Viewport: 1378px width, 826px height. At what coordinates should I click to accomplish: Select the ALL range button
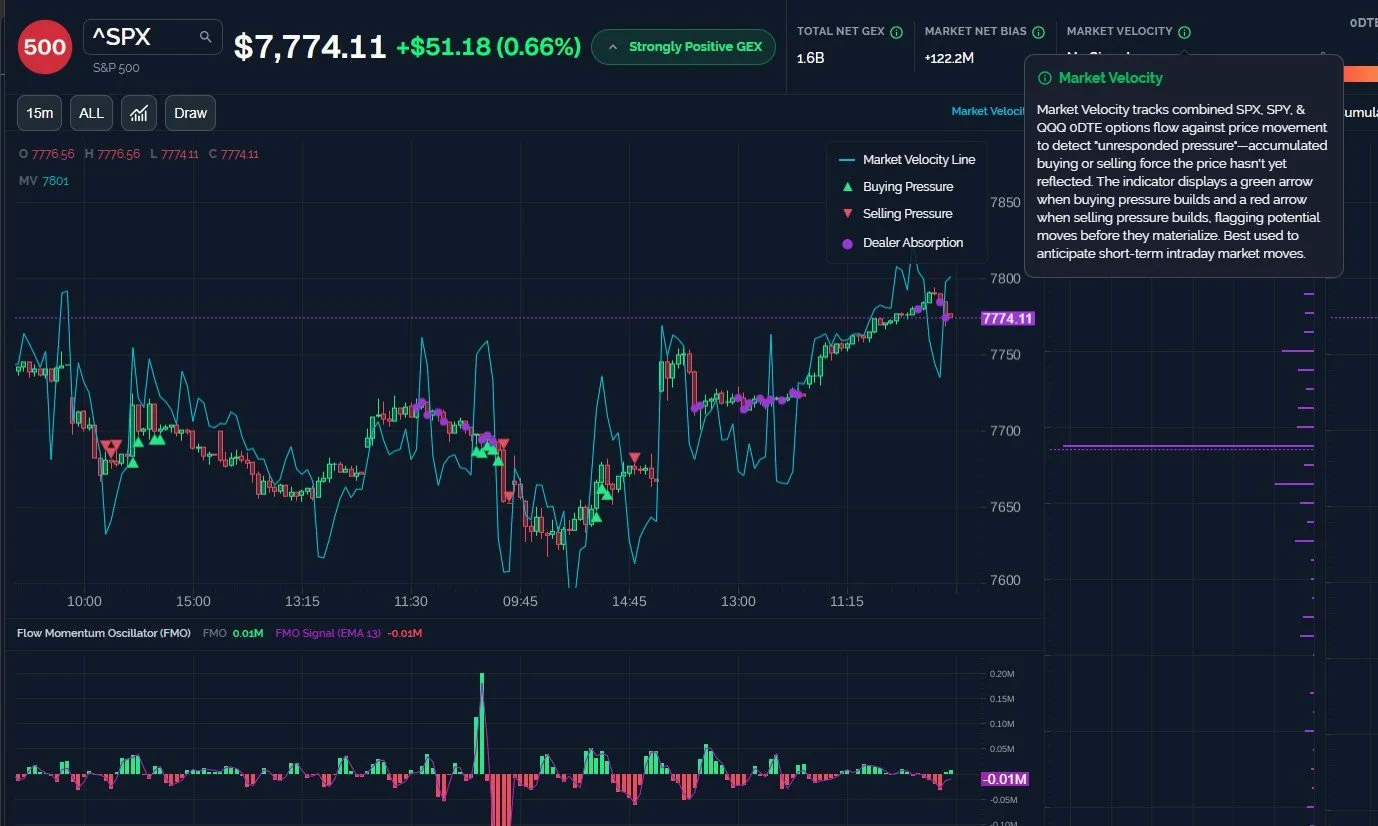[91, 113]
